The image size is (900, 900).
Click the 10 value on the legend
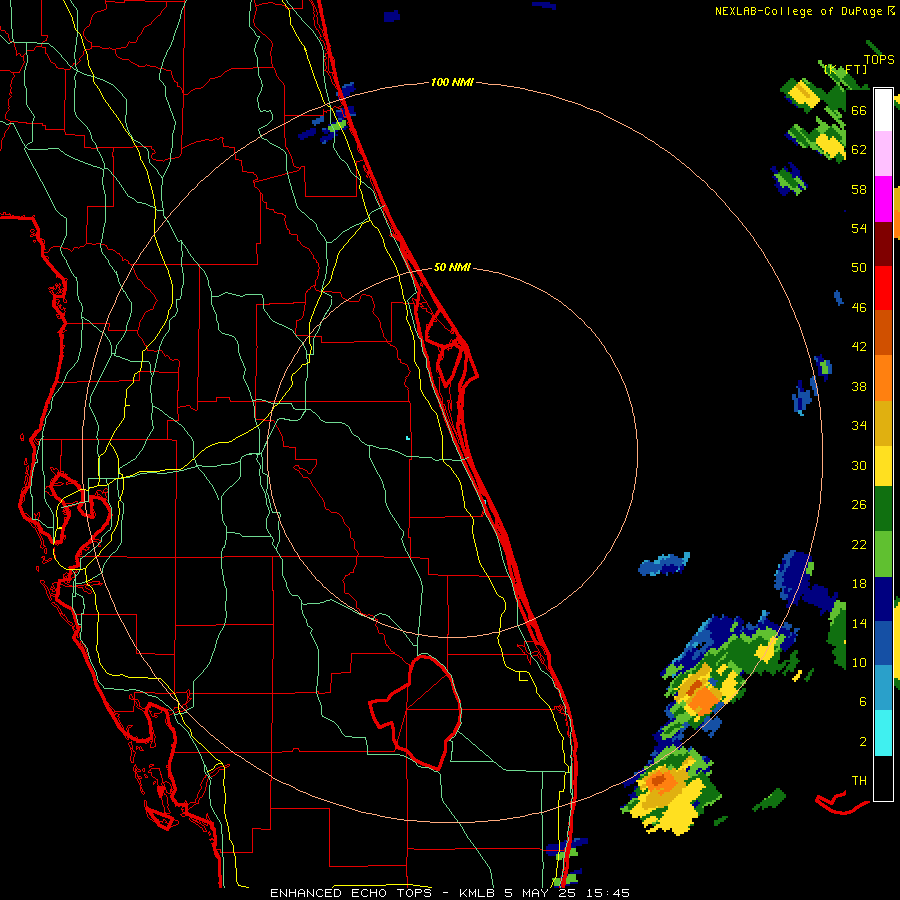coord(859,663)
